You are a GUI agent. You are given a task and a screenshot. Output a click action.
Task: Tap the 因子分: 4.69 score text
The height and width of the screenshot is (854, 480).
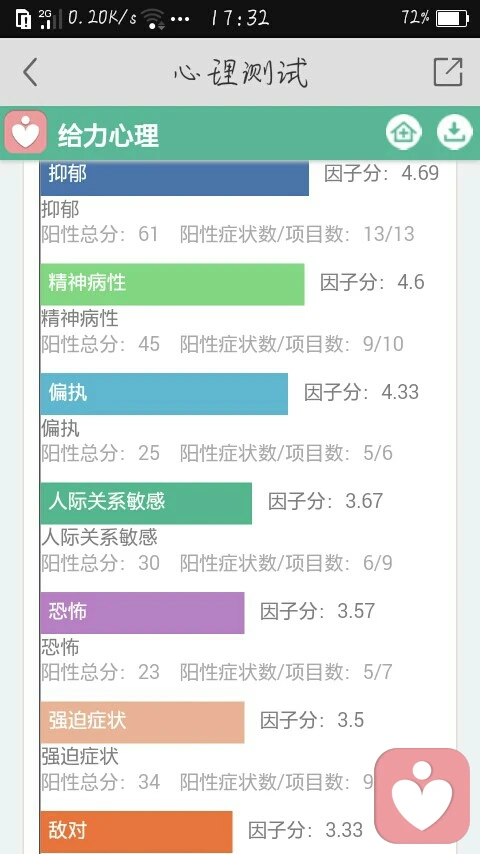[381, 173]
